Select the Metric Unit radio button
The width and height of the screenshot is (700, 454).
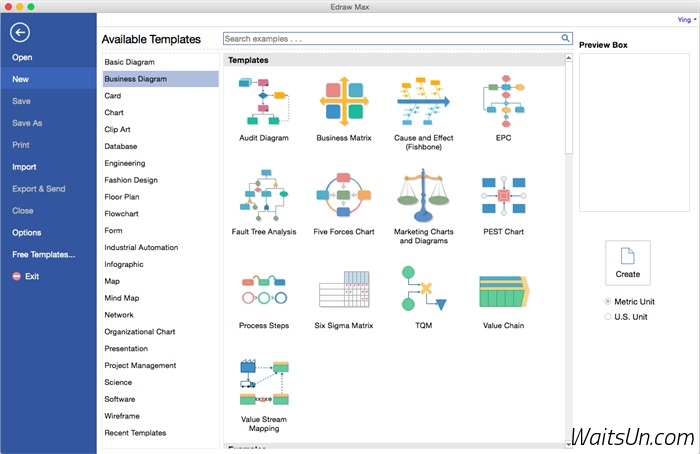(x=608, y=301)
